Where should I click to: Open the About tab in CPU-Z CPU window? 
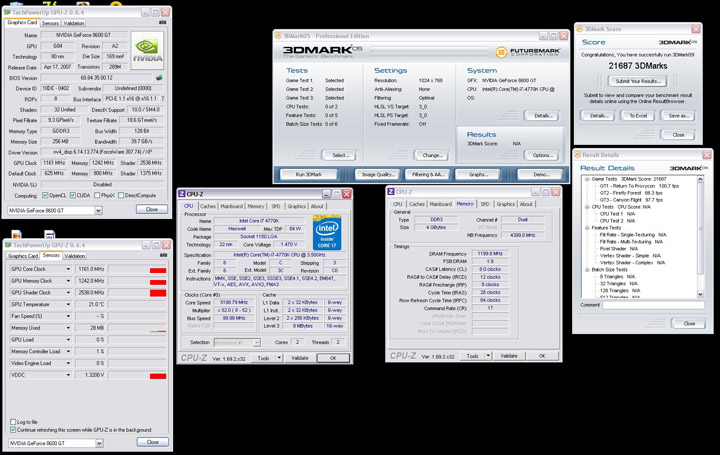click(317, 206)
